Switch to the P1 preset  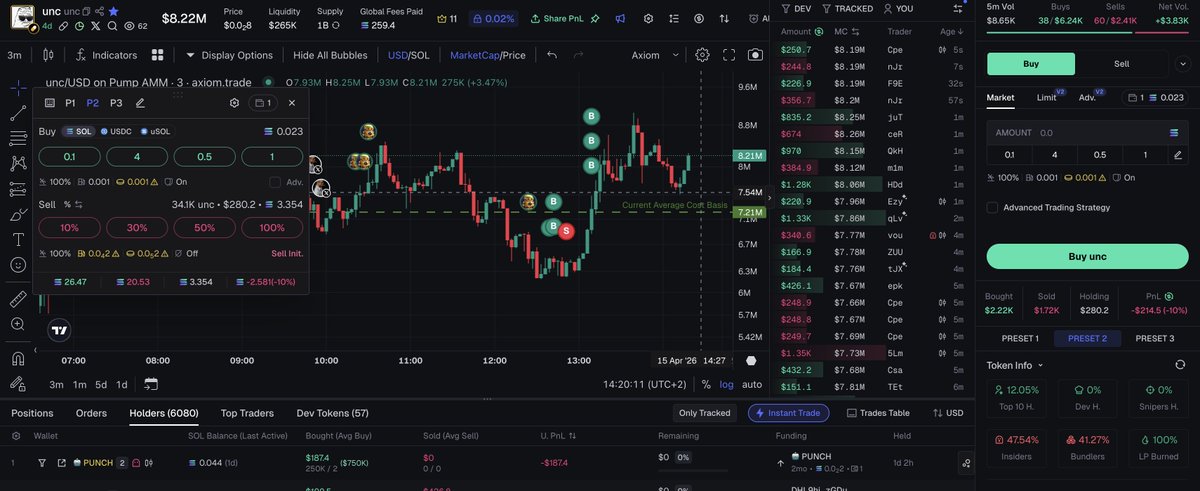pos(70,102)
